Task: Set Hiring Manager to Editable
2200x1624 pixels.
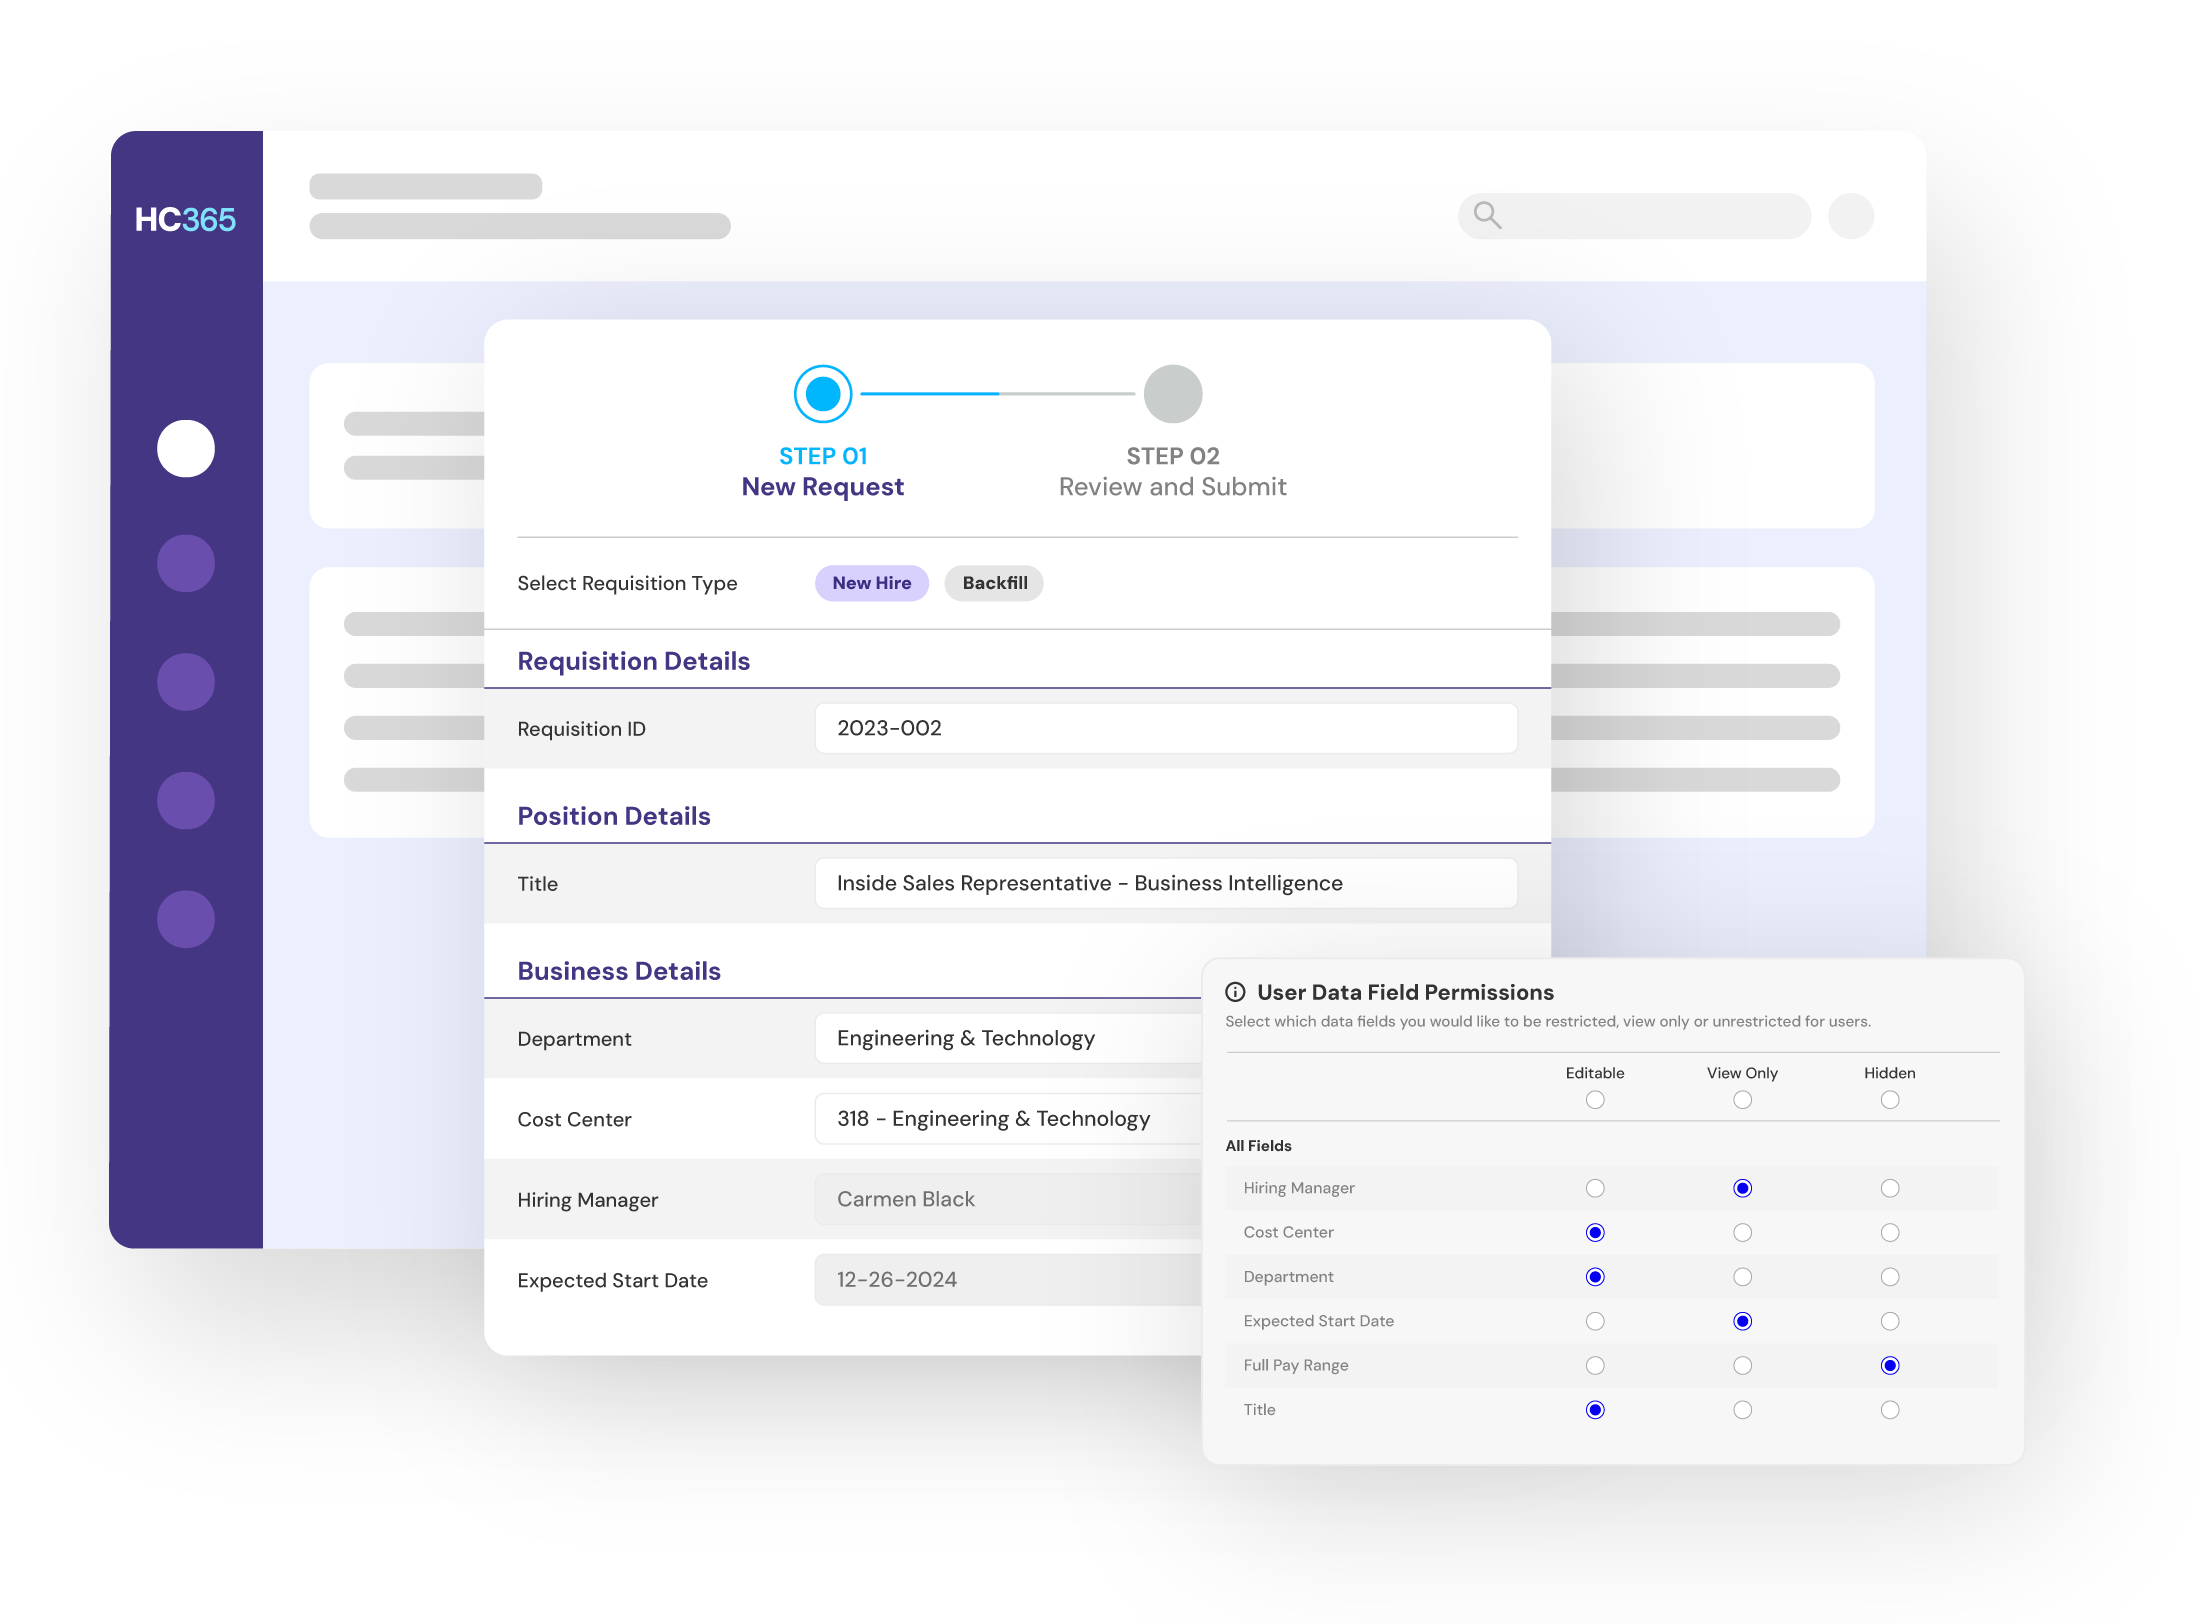Action: click(1595, 1188)
